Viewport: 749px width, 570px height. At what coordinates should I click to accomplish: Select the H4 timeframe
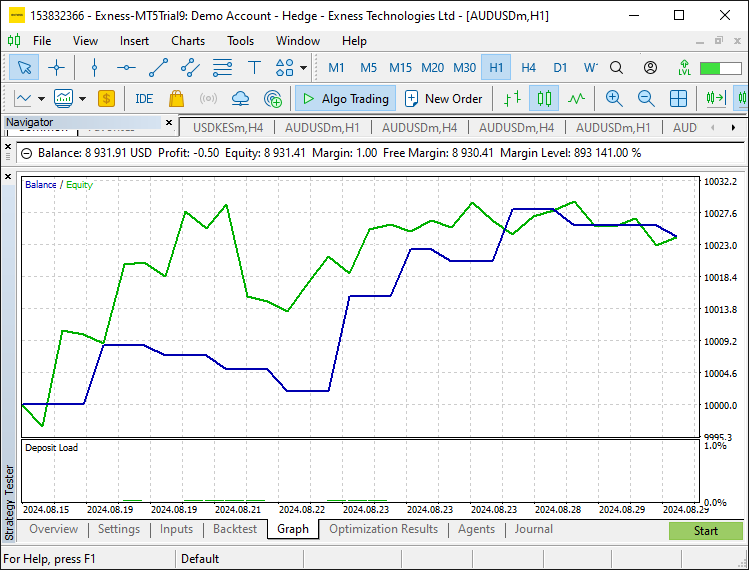point(528,67)
